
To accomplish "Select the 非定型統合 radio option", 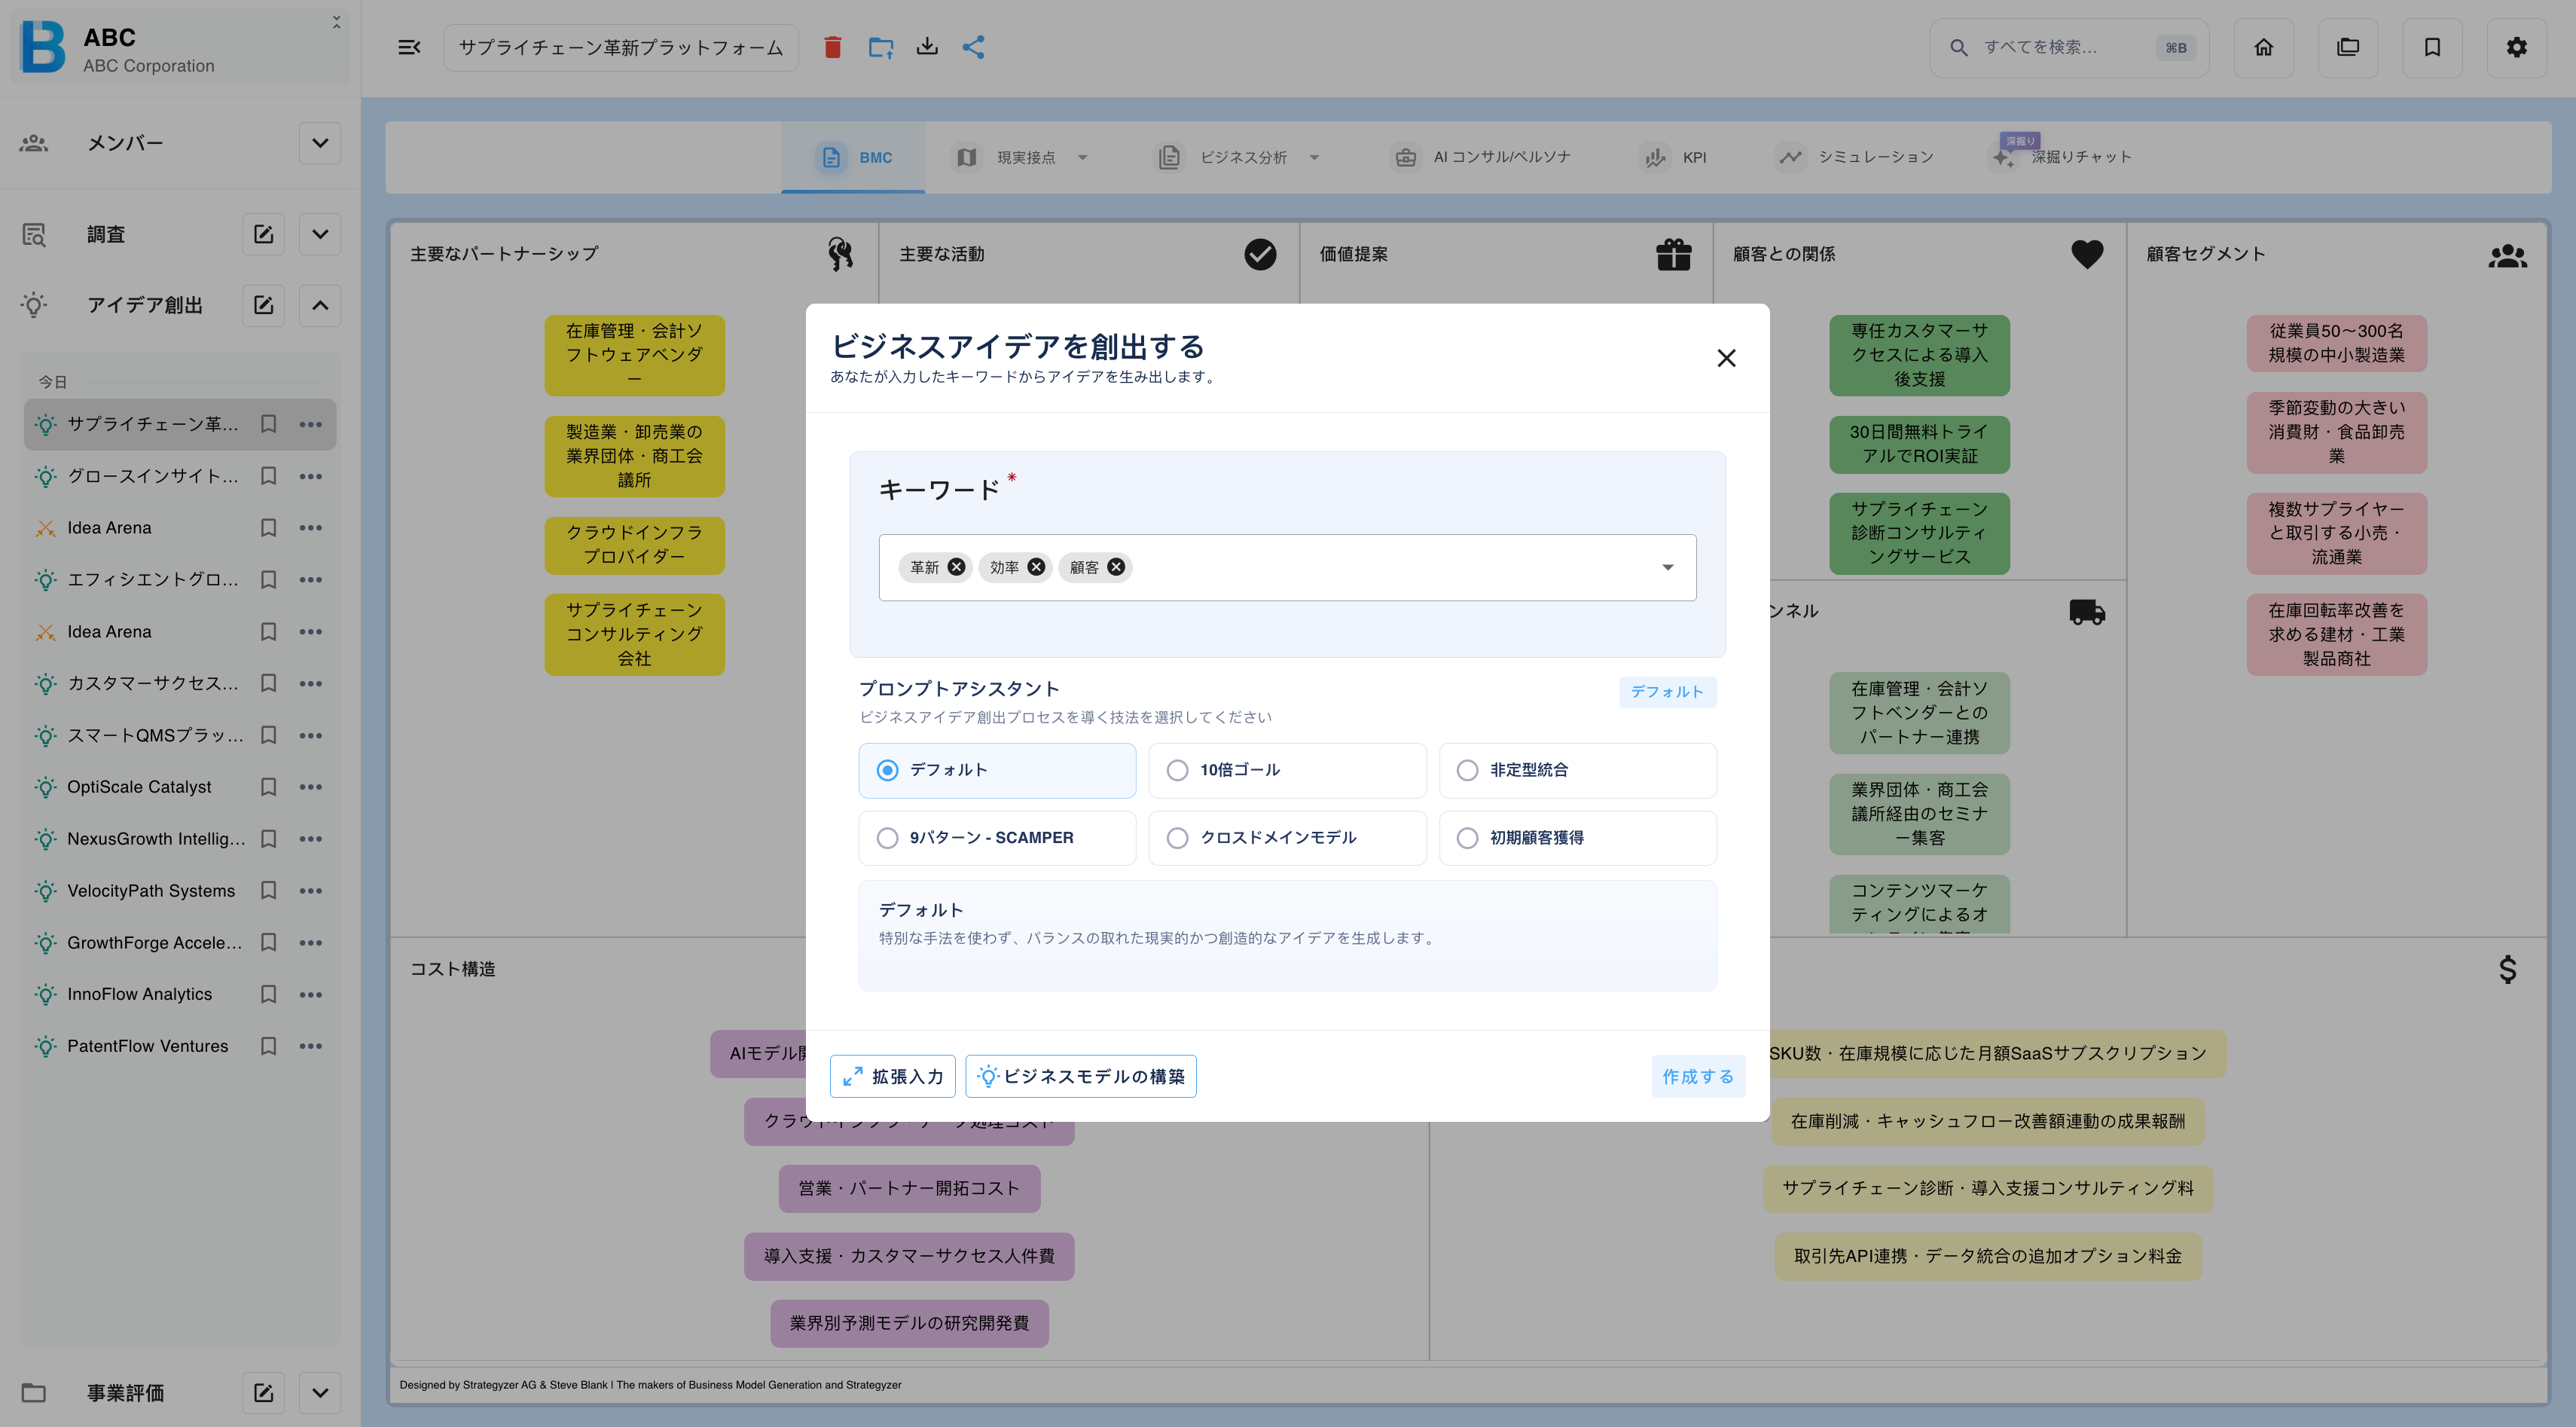I will click(1577, 770).
